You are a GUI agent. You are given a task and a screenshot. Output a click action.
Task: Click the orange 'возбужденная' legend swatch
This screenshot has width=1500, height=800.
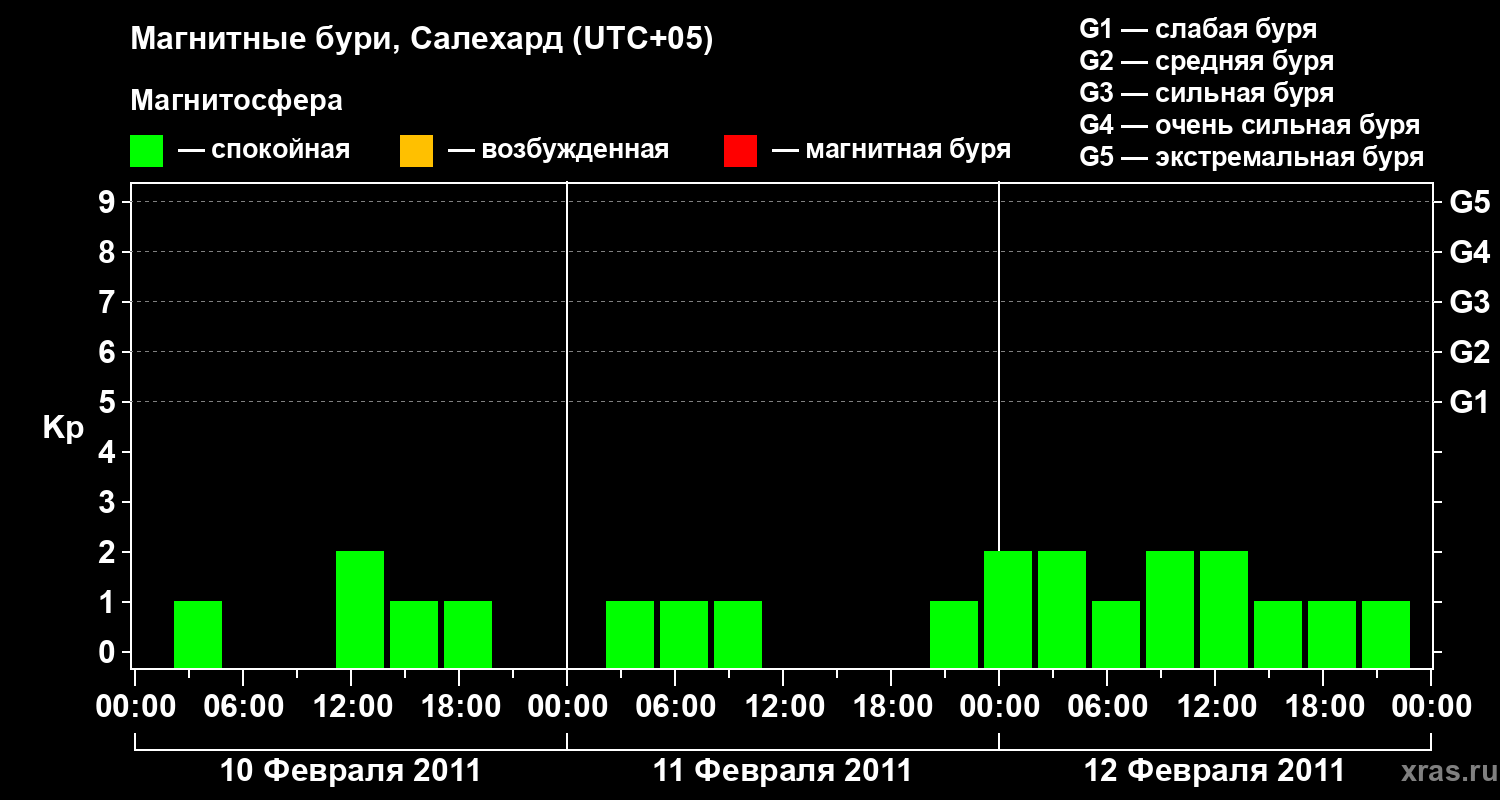coord(416,151)
